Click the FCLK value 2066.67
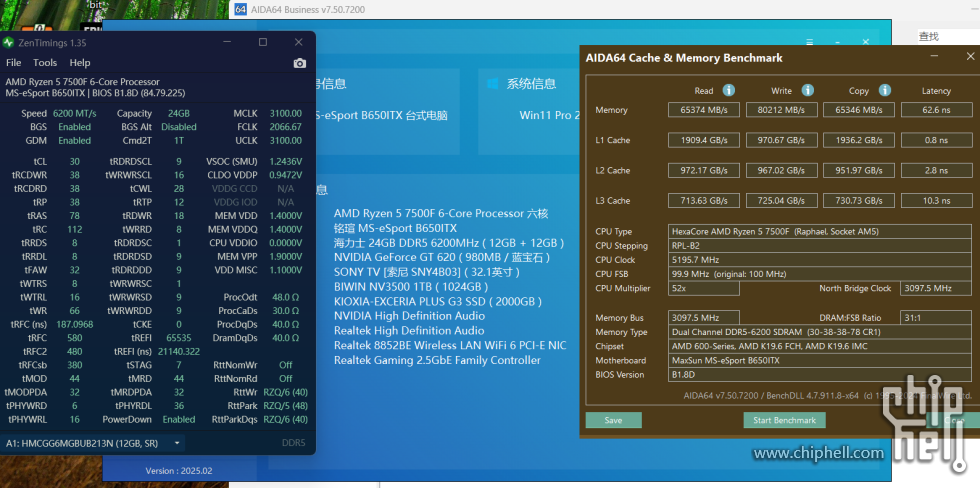 click(x=286, y=127)
